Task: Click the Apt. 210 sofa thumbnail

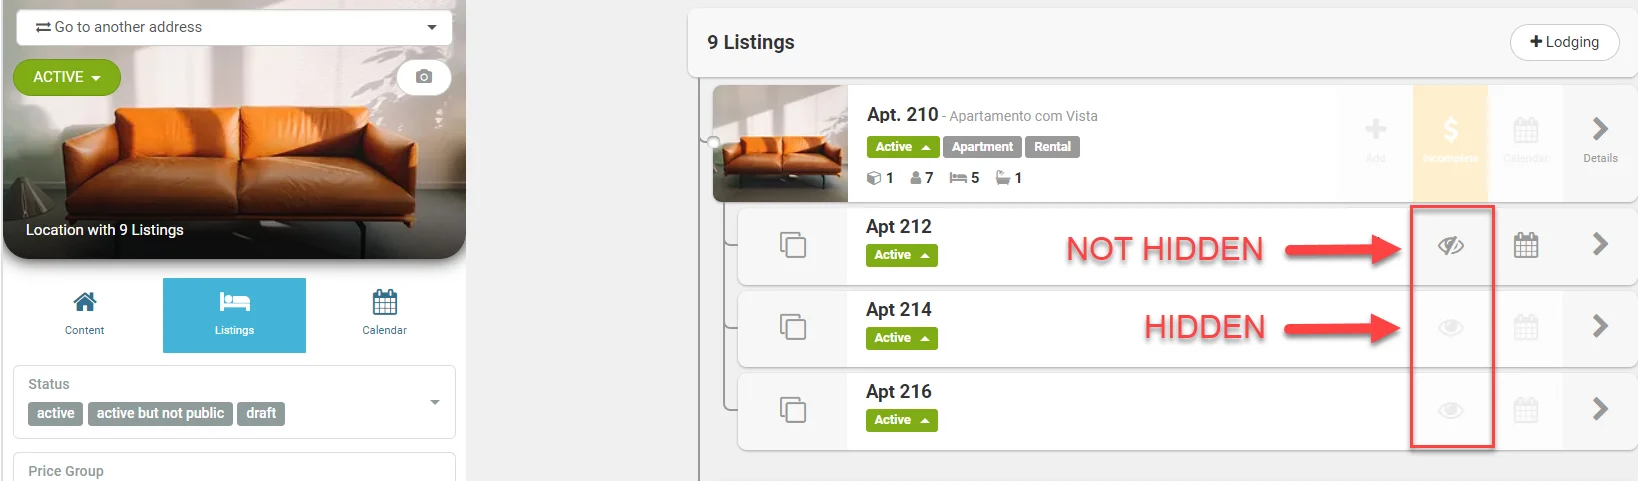Action: tap(780, 144)
